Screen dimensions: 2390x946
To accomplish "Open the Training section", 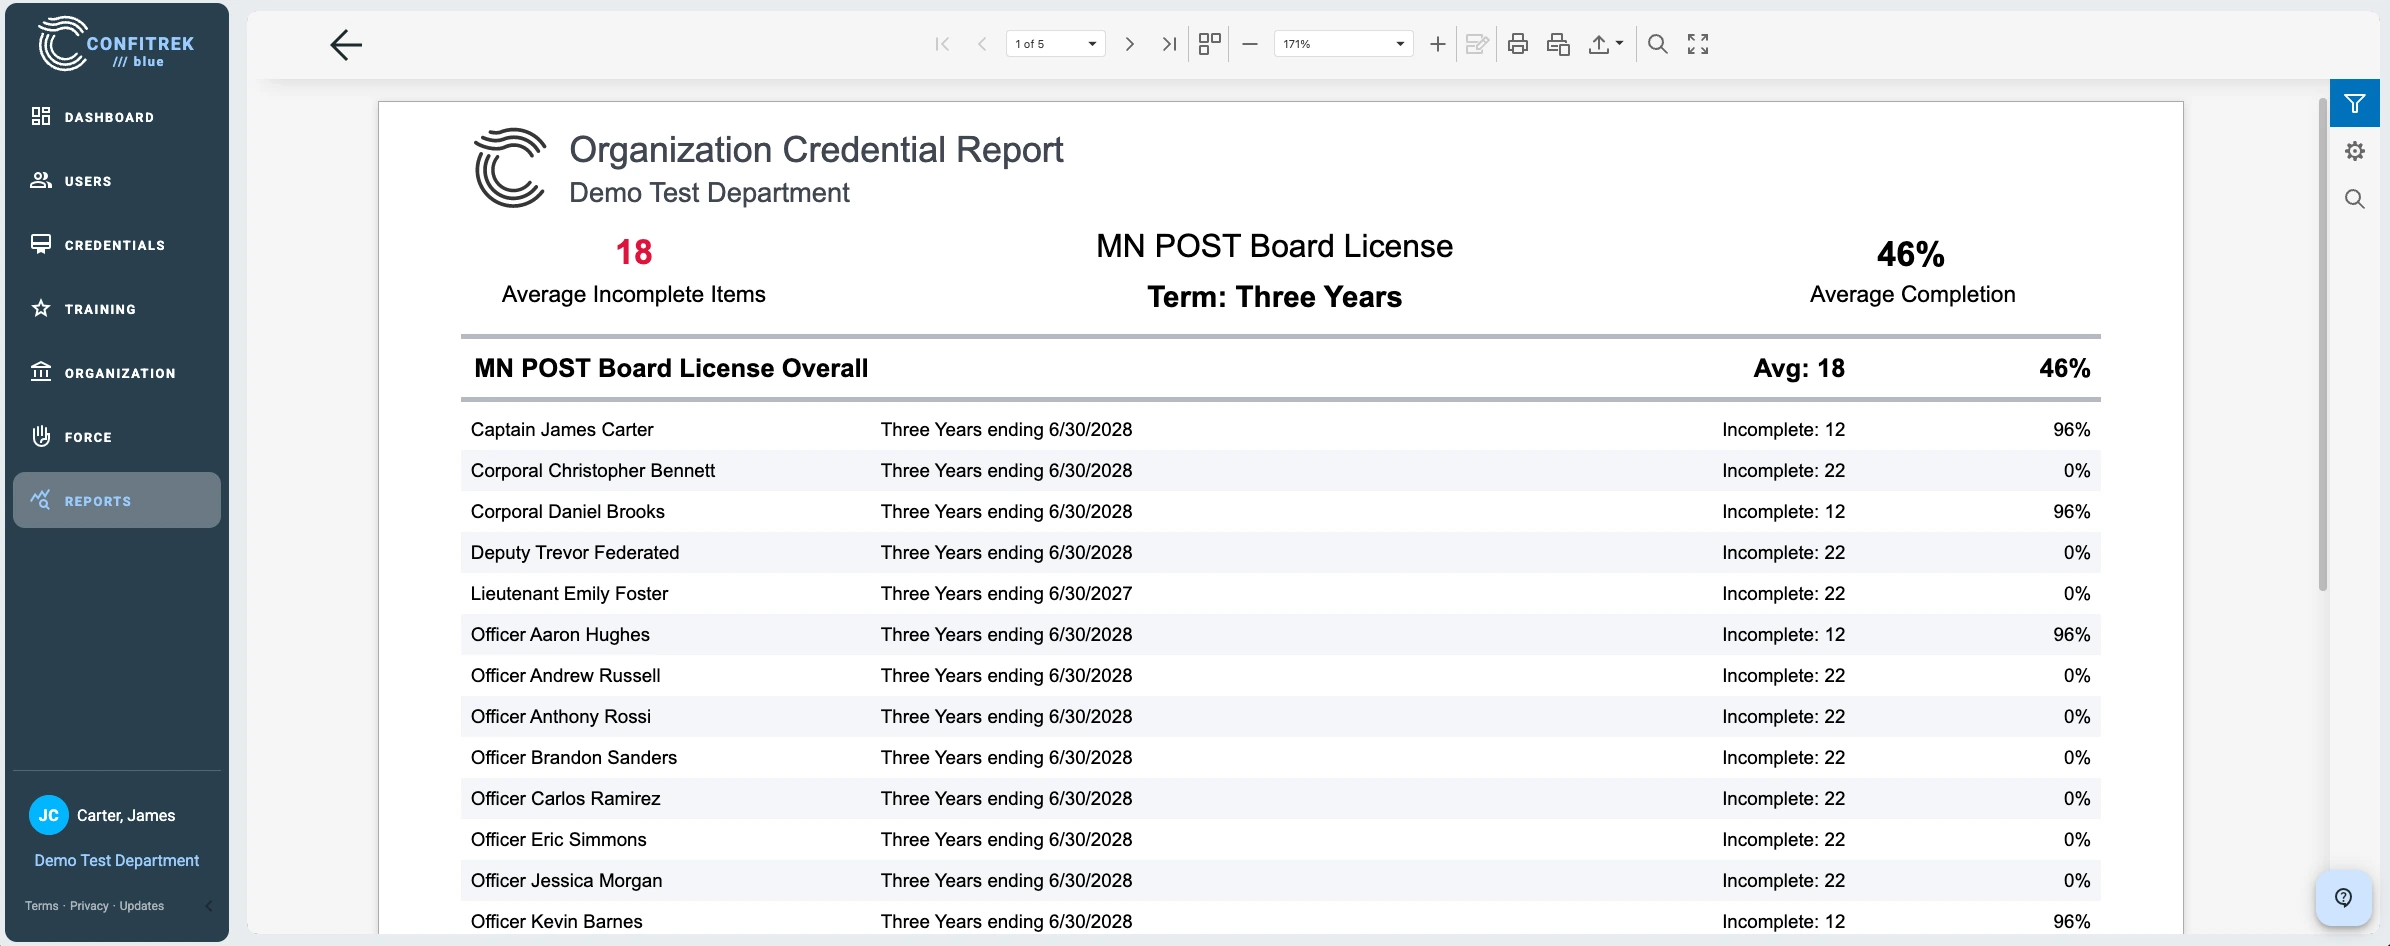I will (117, 309).
